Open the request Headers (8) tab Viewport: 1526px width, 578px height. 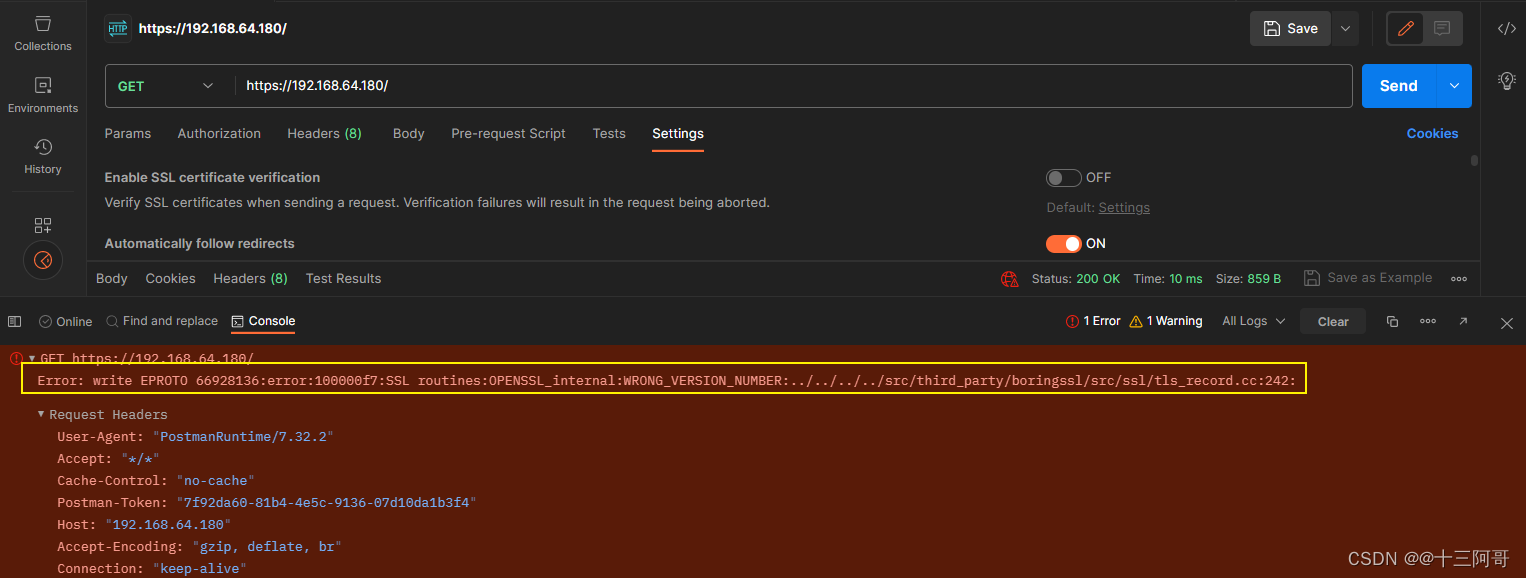point(324,133)
